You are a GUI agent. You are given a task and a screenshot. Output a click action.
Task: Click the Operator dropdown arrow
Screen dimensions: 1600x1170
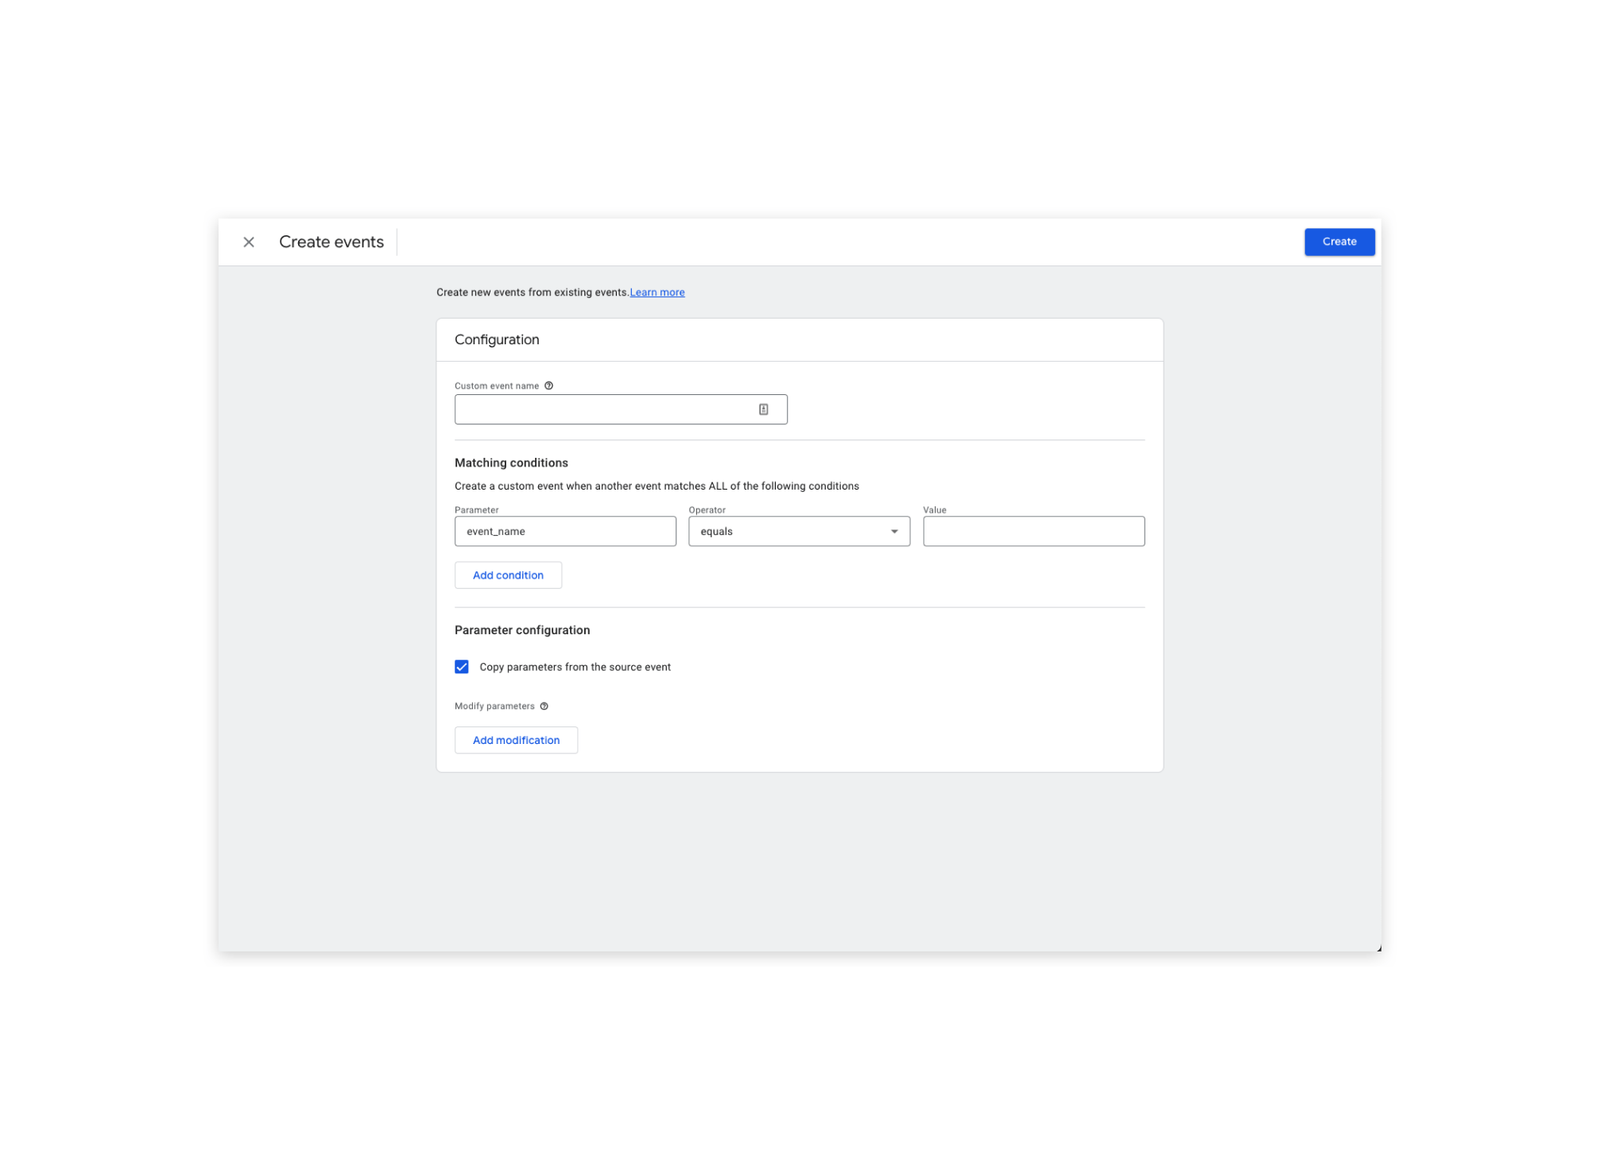pyautogui.click(x=894, y=532)
